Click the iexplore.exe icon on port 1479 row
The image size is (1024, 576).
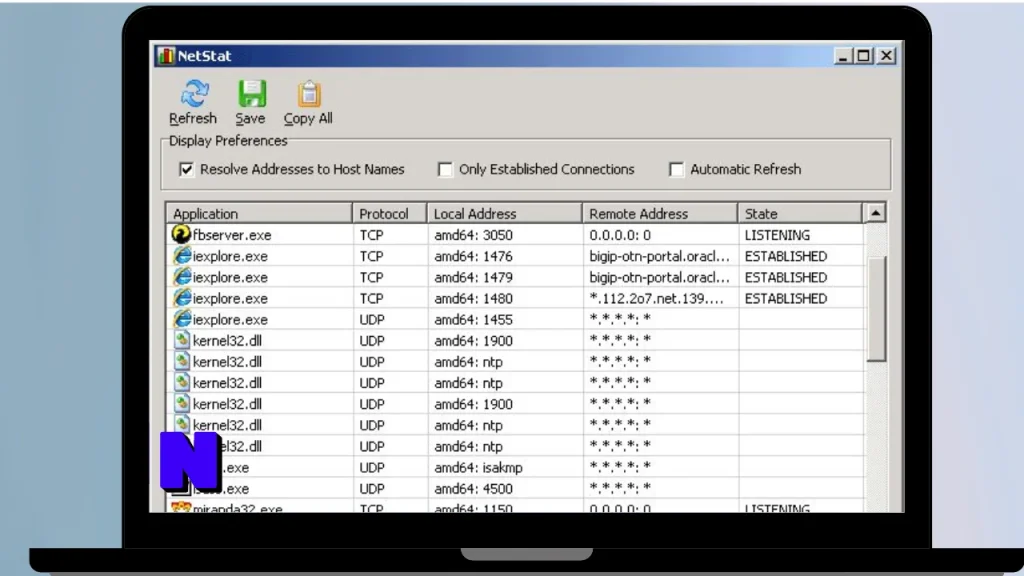[182, 276]
